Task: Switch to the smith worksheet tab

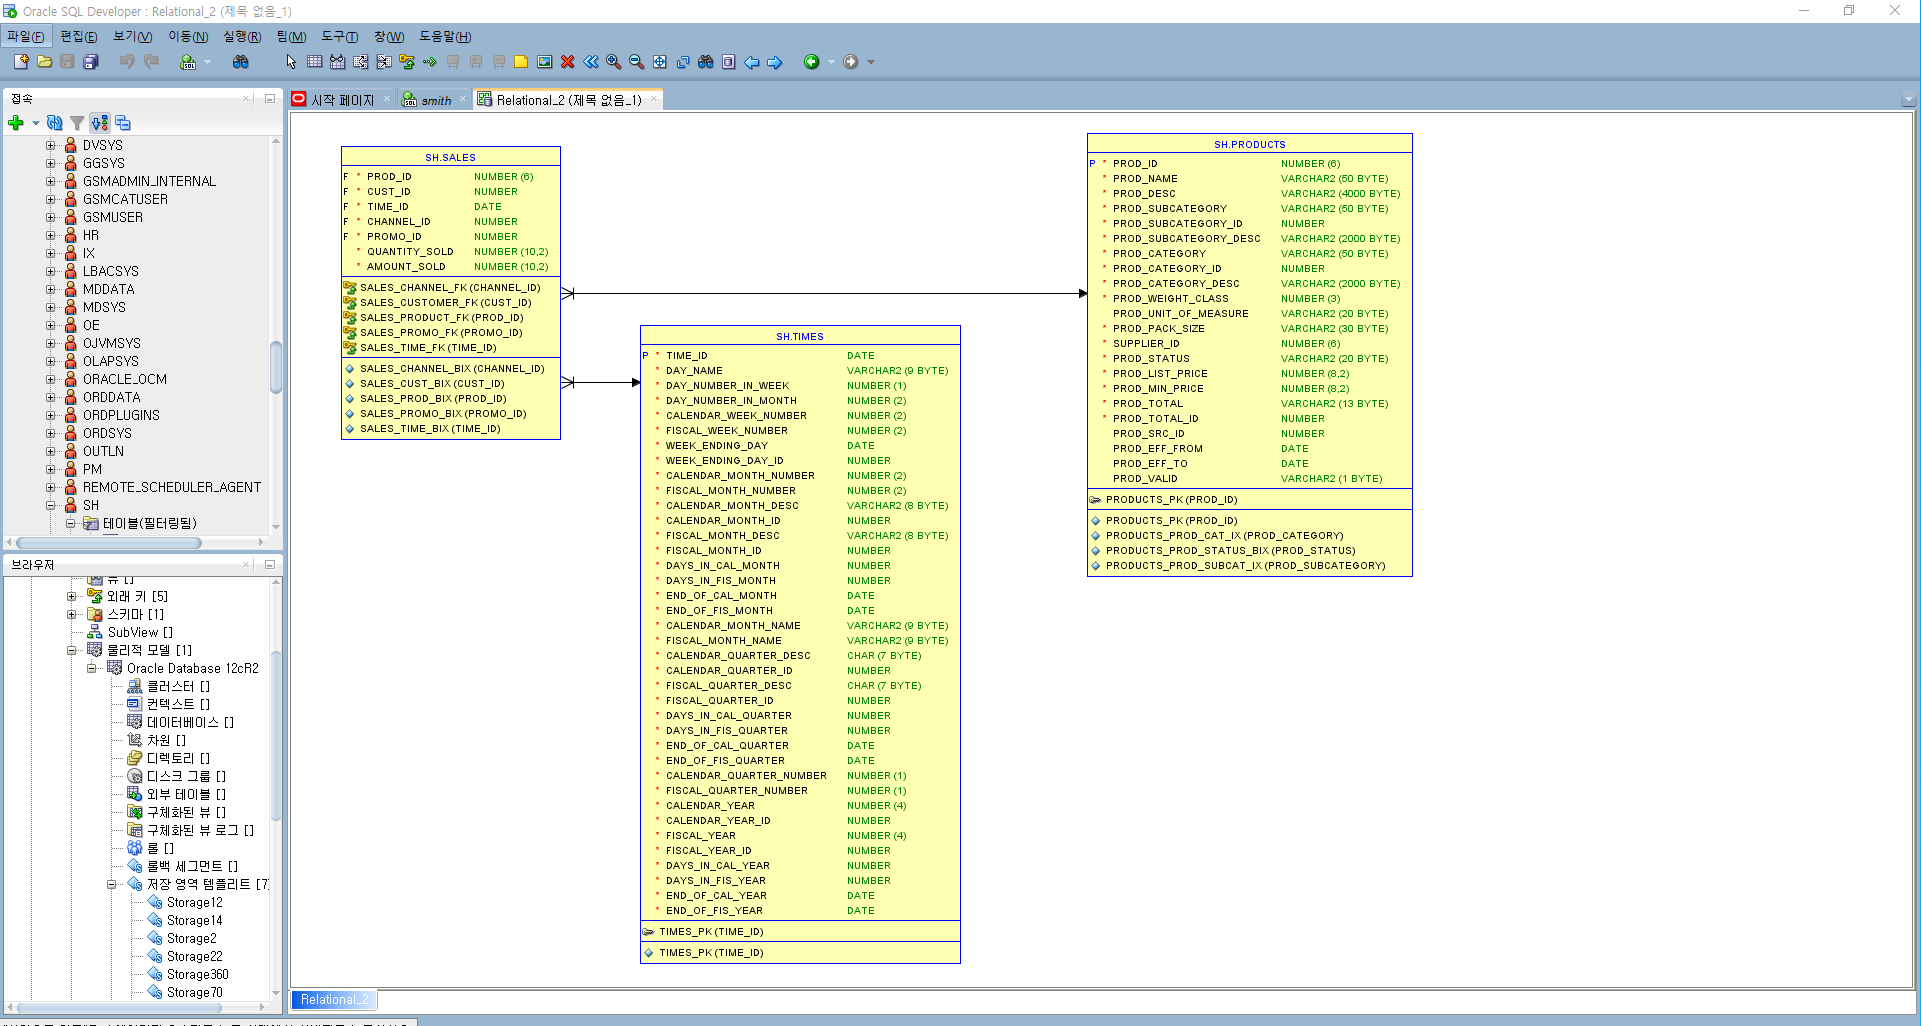Action: [435, 100]
